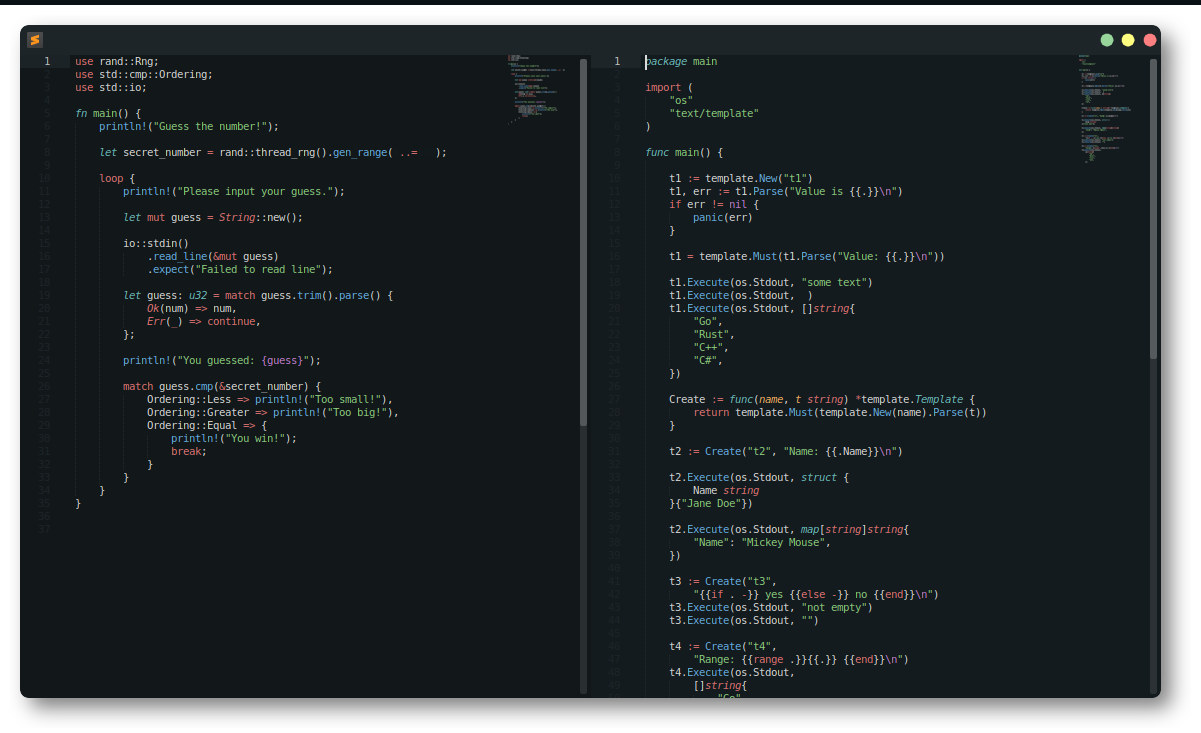This screenshot has width=1201, height=733.
Task: Click the "let secret_number" line
Action: (273, 152)
